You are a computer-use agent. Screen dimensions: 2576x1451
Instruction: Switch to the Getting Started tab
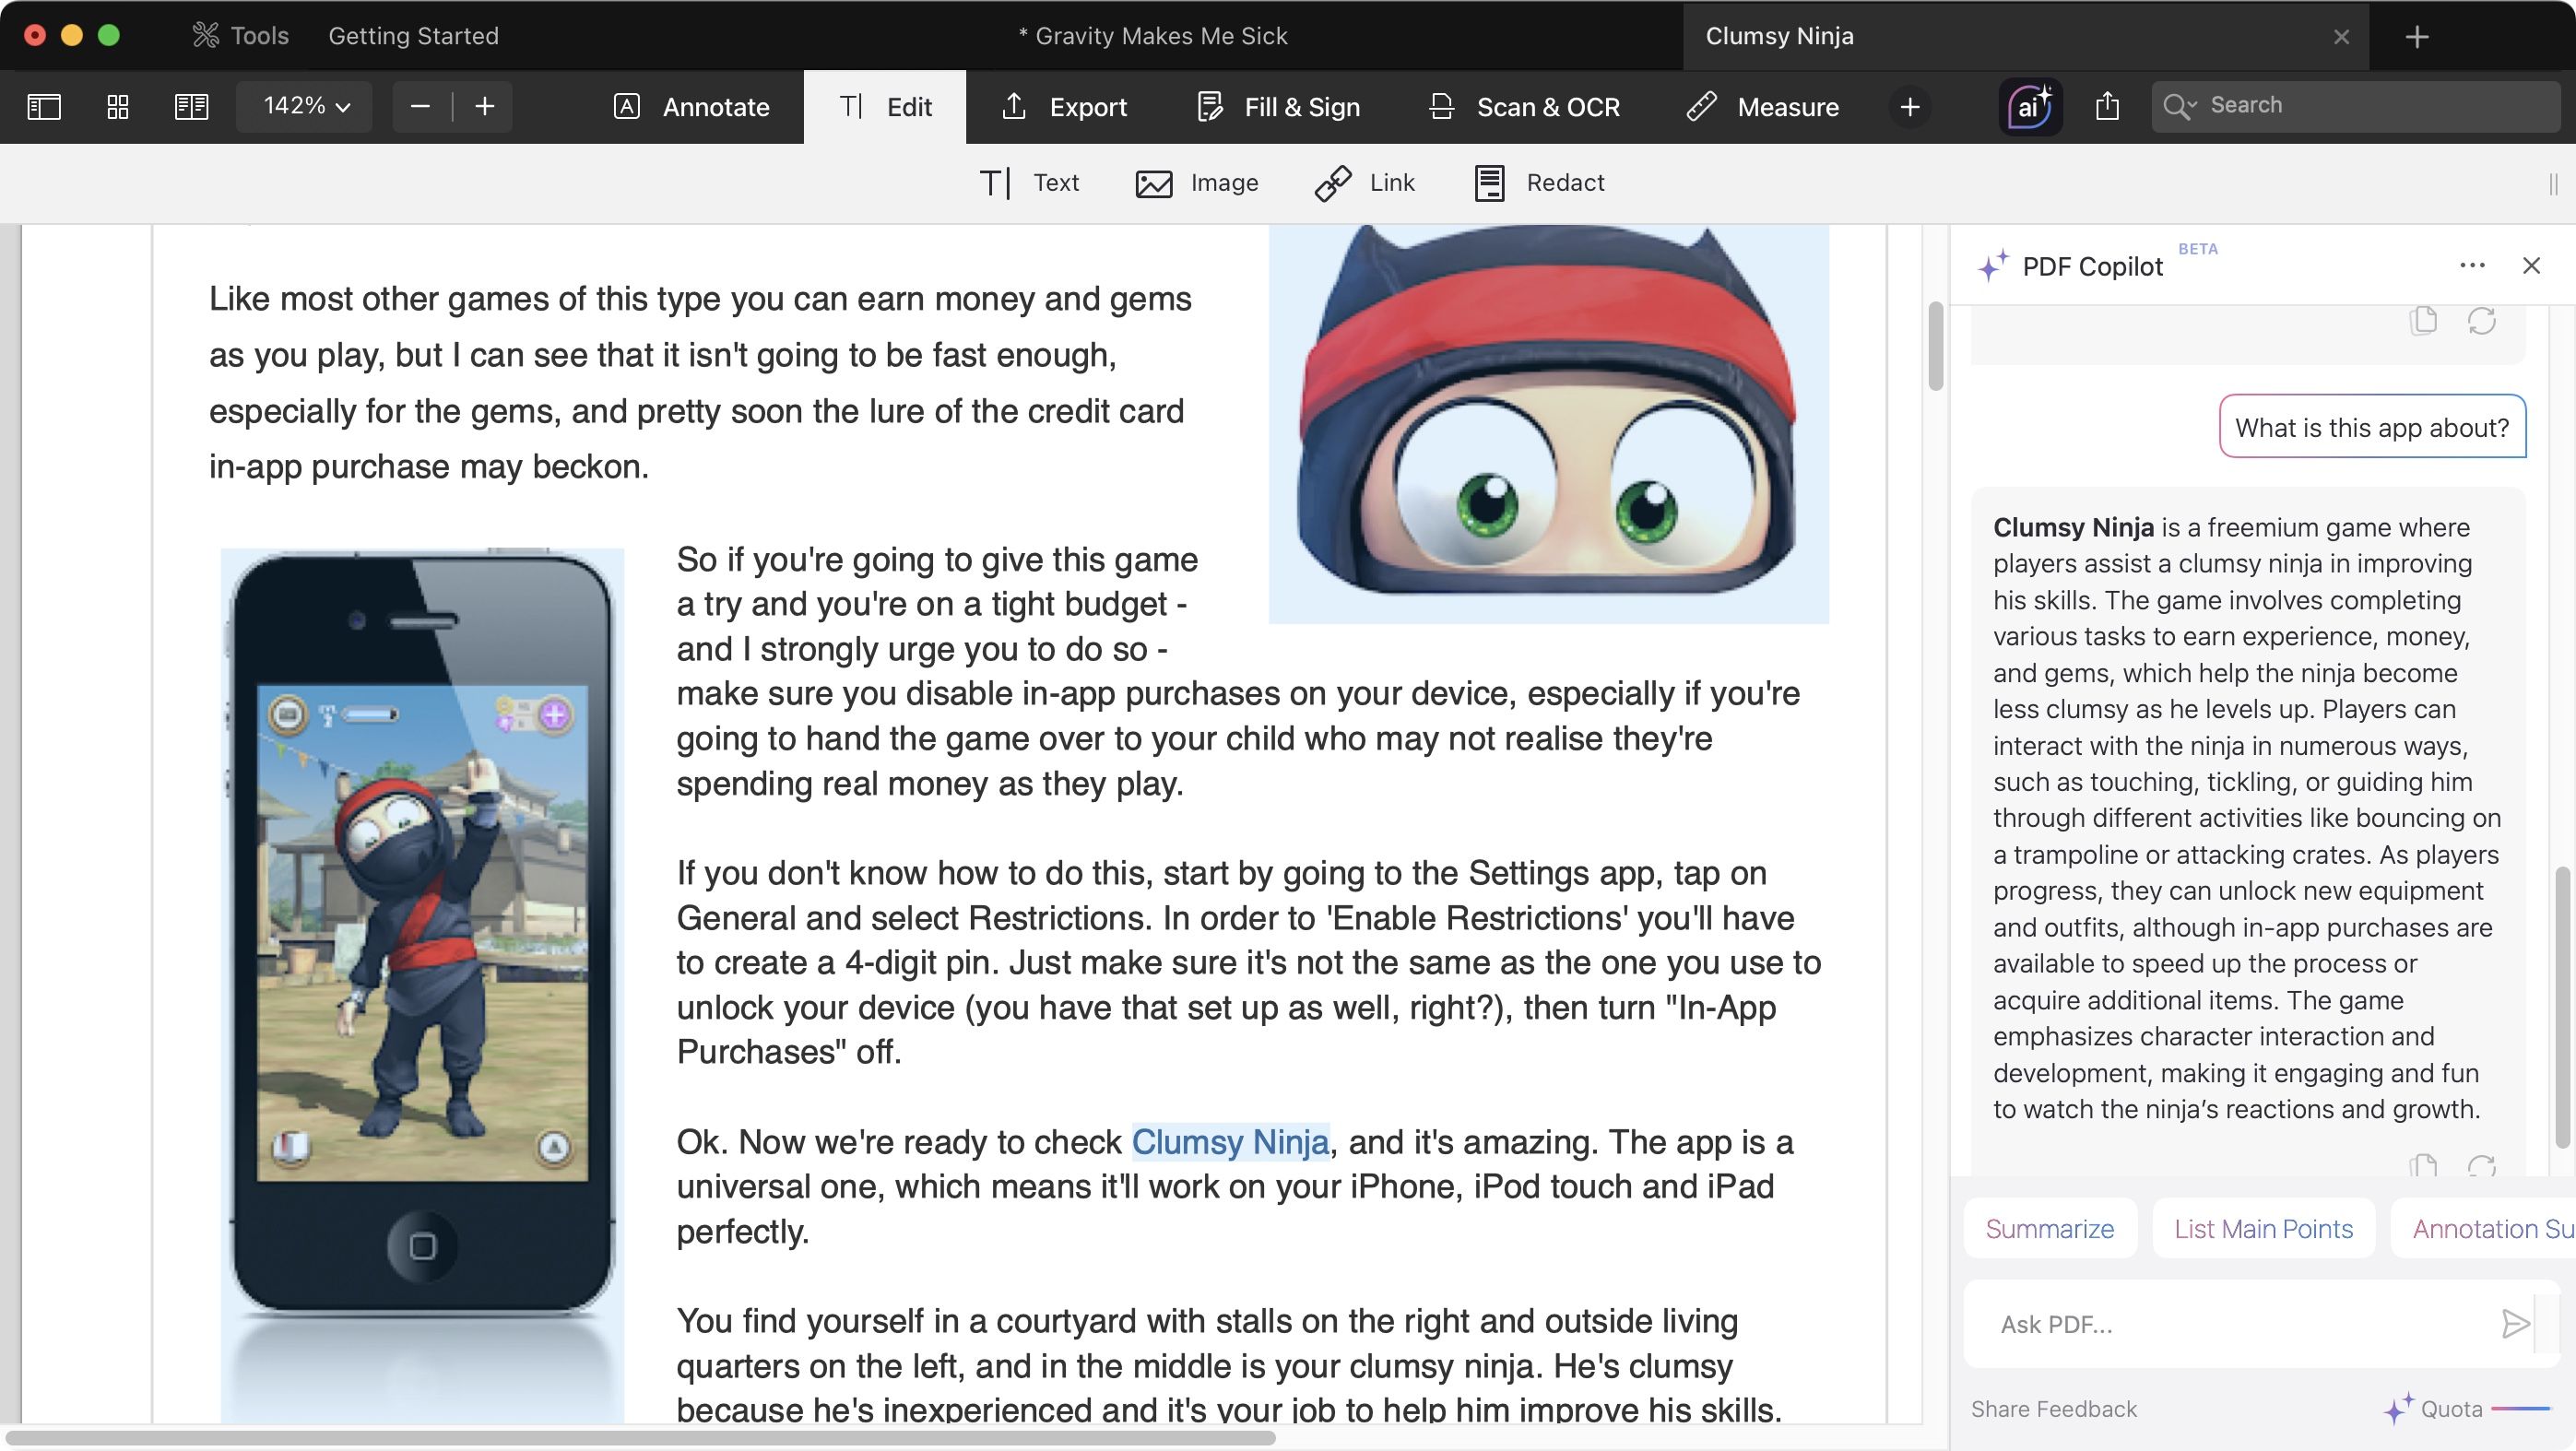413,35
